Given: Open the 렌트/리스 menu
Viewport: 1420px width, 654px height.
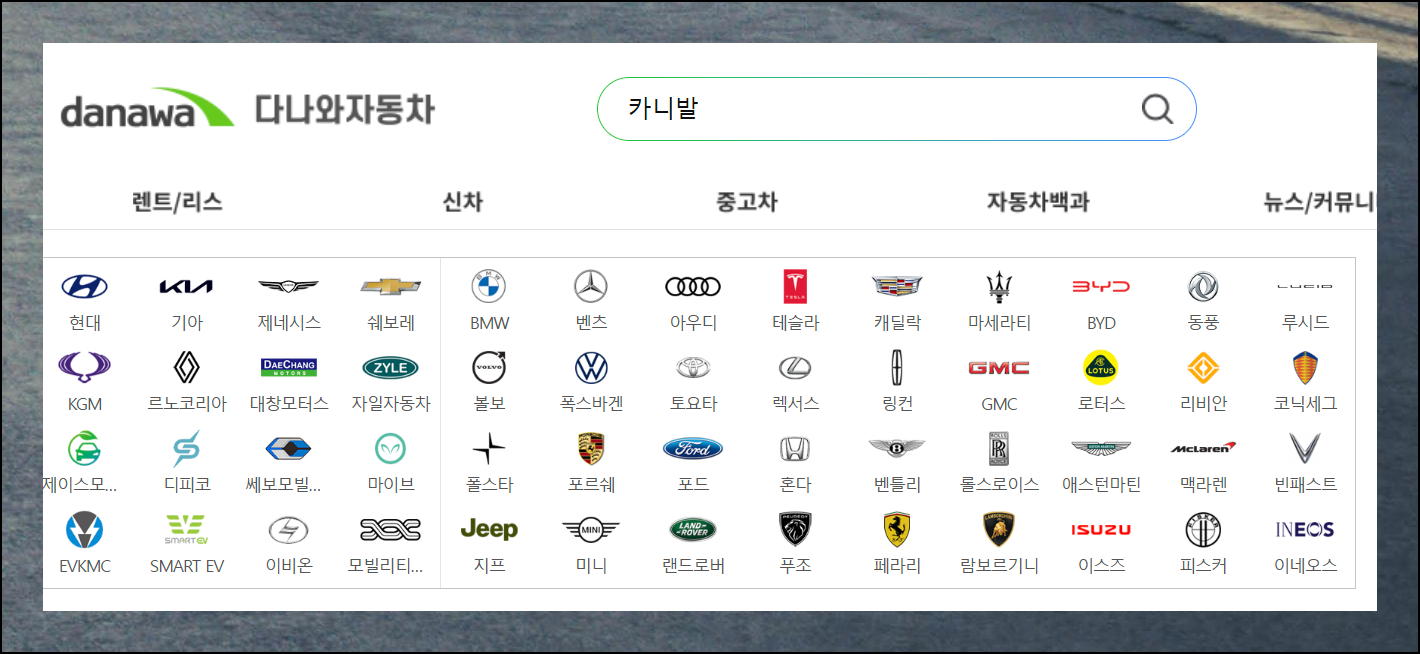Looking at the screenshot, I should [x=177, y=201].
